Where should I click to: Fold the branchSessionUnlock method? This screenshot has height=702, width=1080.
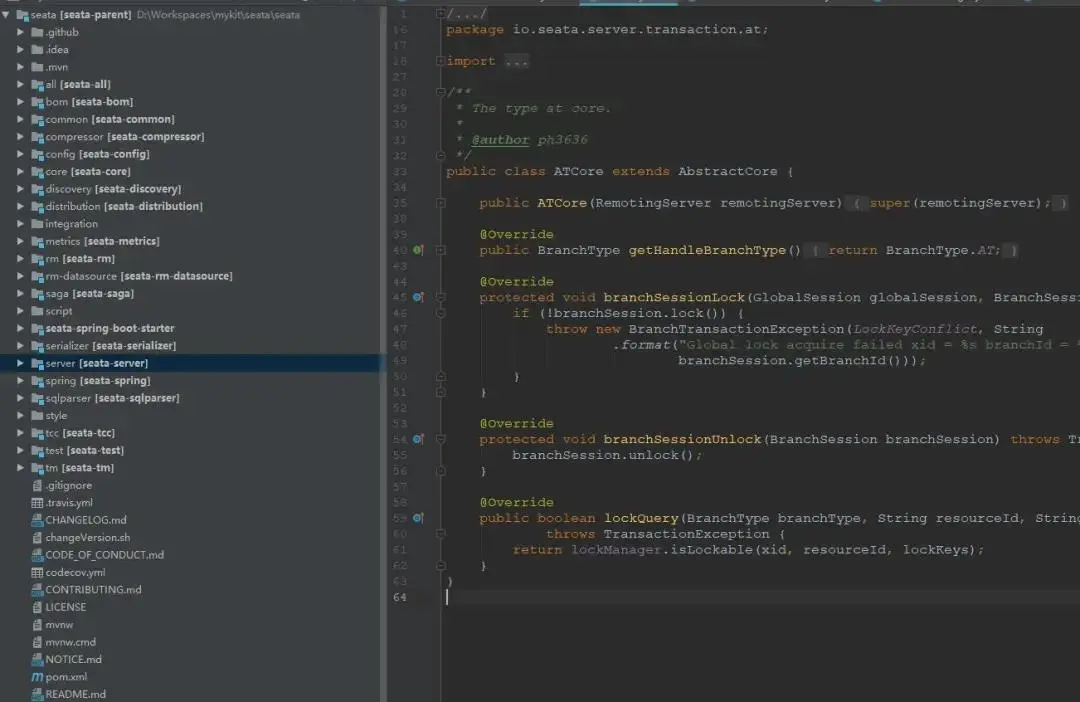441,440
